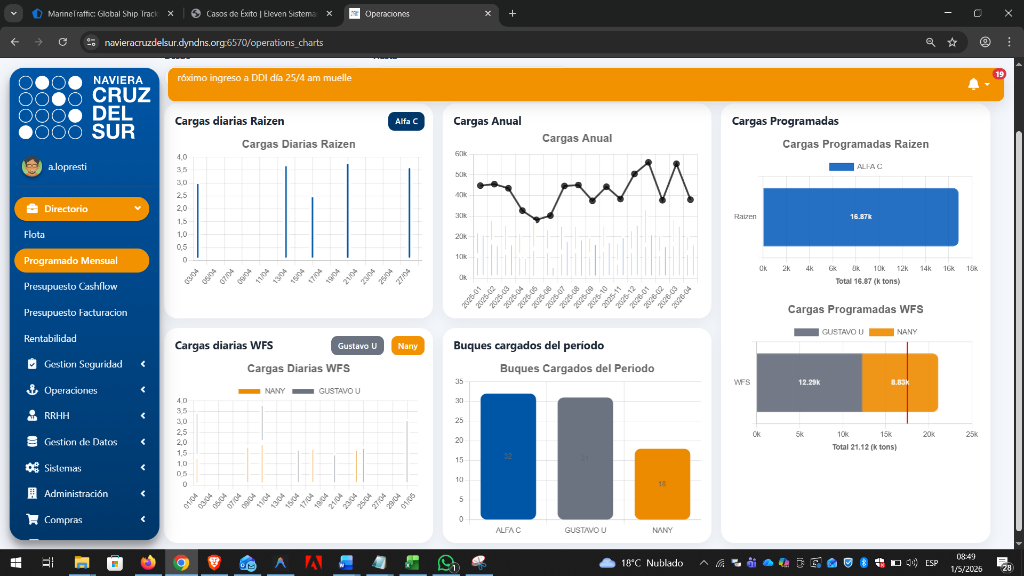Toggle NANY legend in Cargas Diarias WFS chart

(261, 391)
